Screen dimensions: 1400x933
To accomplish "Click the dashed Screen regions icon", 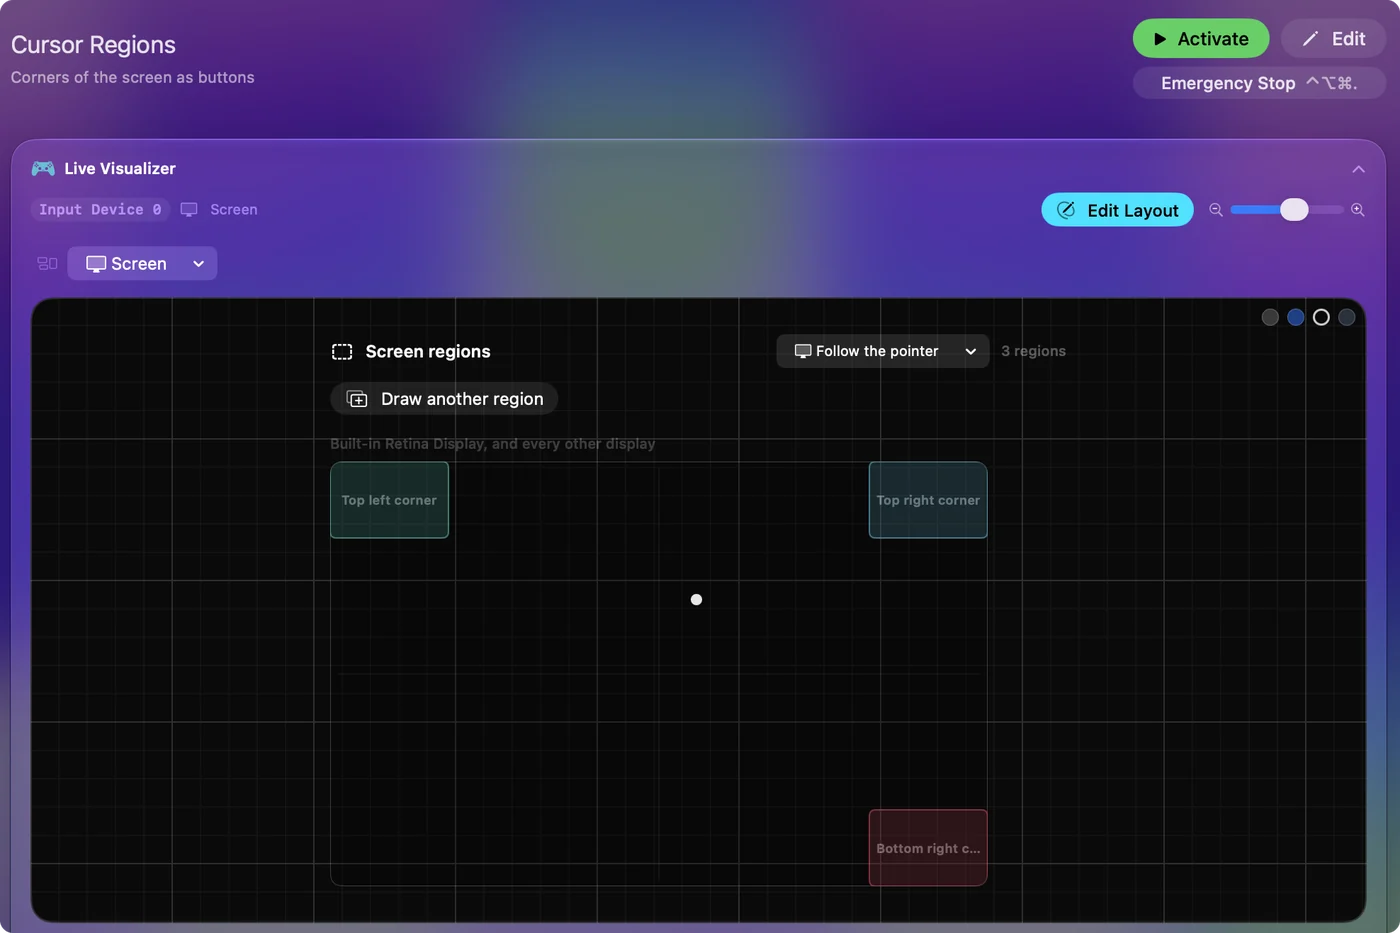I will click(342, 352).
